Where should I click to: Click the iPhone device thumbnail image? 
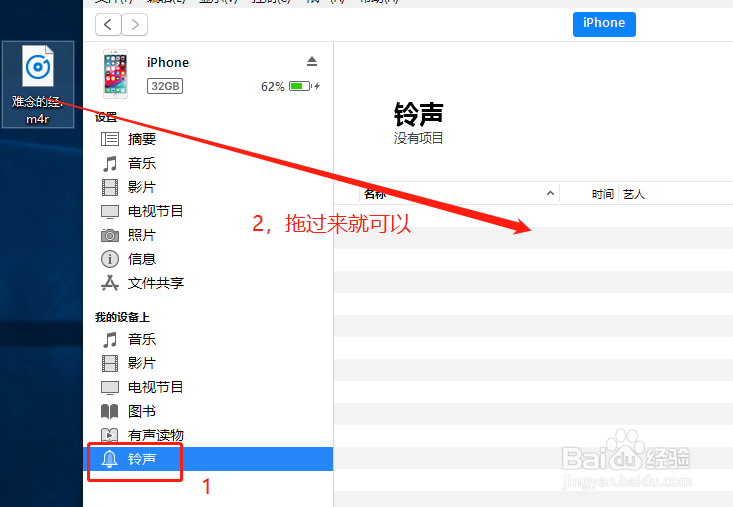coord(115,73)
